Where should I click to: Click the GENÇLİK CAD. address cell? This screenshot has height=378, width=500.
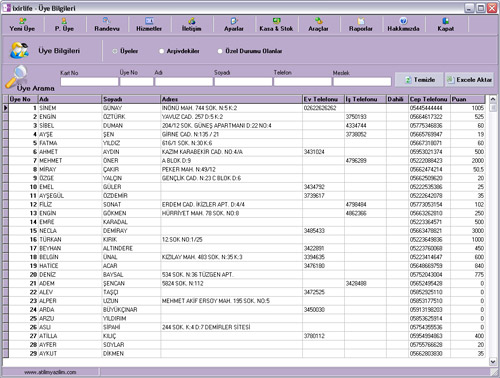pyautogui.click(x=231, y=178)
